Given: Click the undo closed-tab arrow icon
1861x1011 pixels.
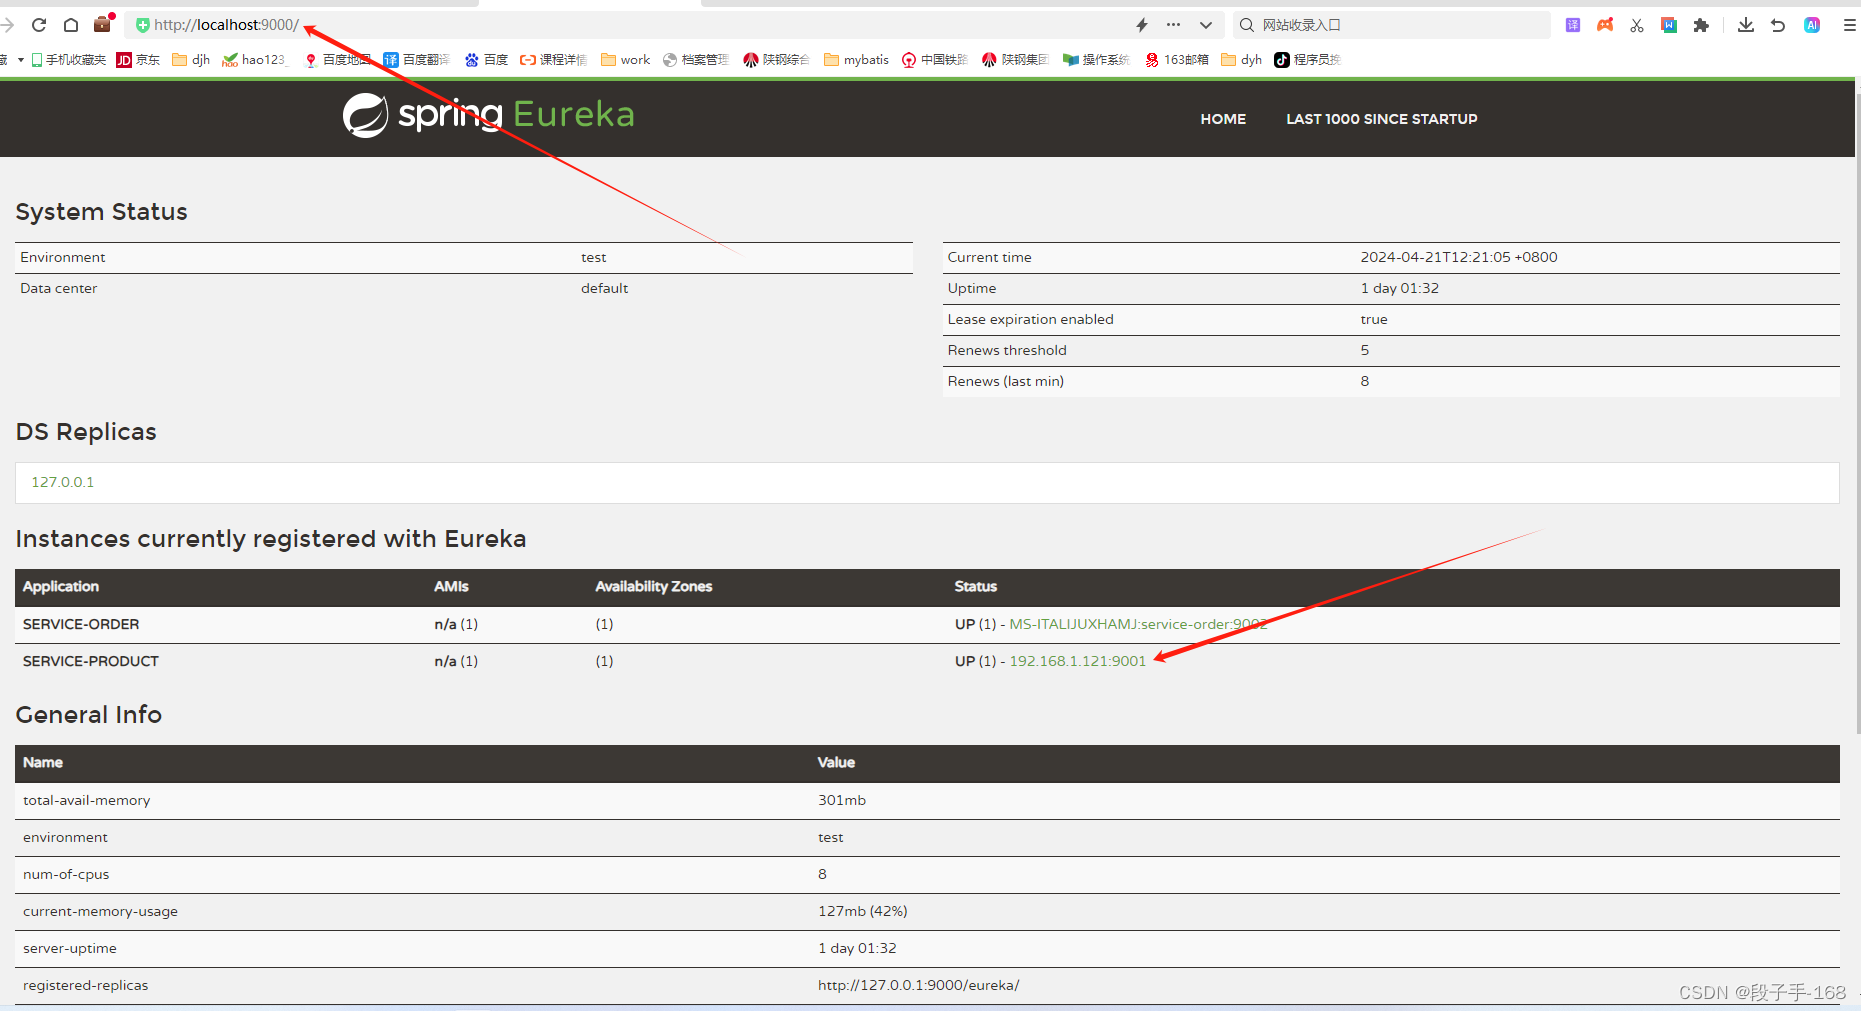Looking at the screenshot, I should 1778,25.
